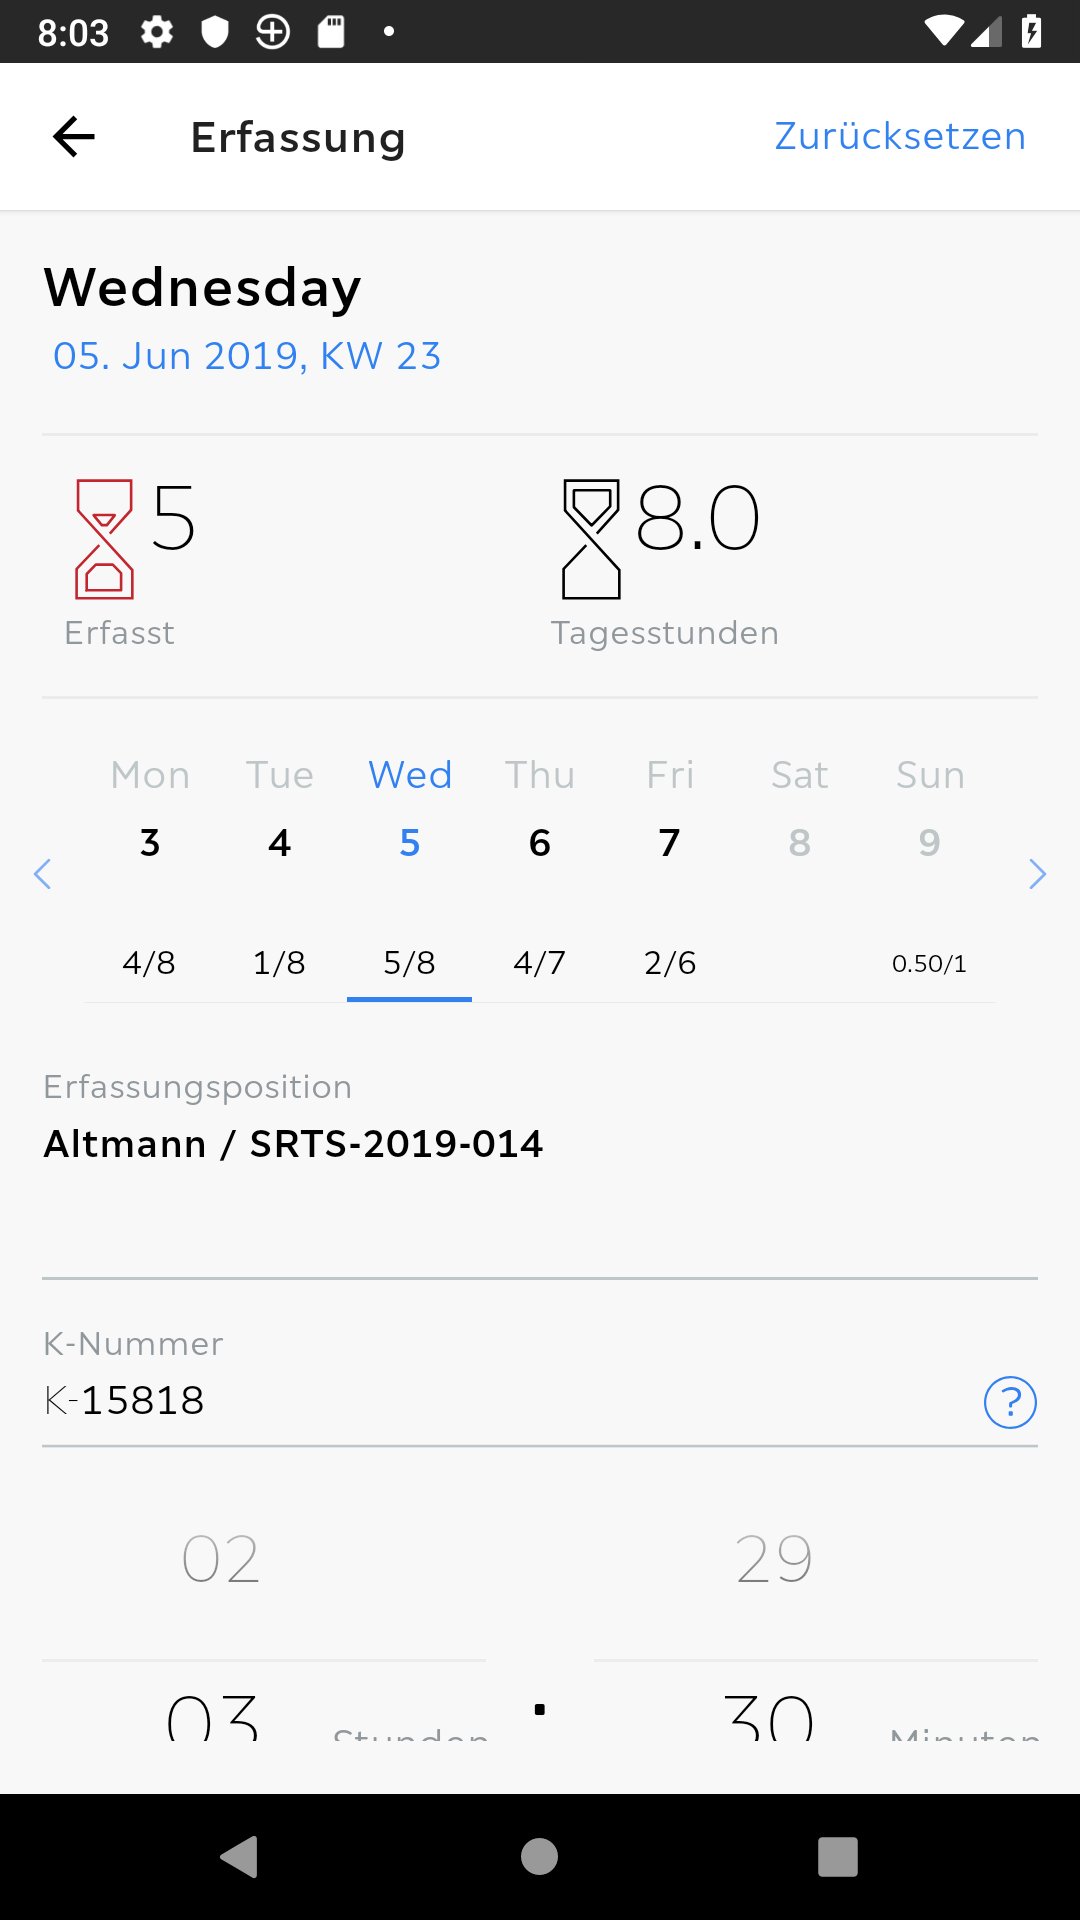Open the date 05. Jun 2019 picker
The image size is (1080, 1920).
tap(247, 356)
